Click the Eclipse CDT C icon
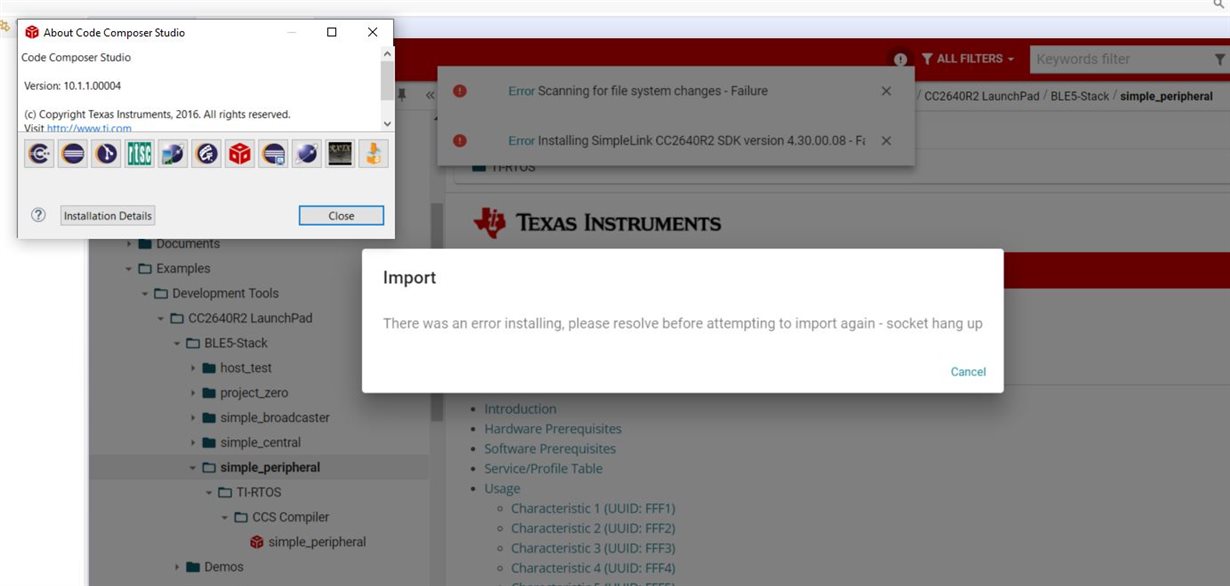The height and width of the screenshot is (586, 1230). point(39,154)
